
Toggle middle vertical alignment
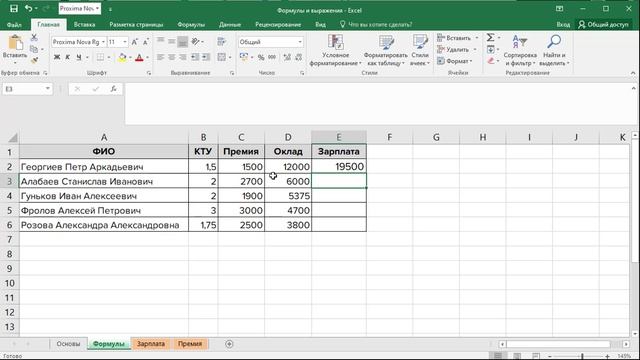(172, 41)
